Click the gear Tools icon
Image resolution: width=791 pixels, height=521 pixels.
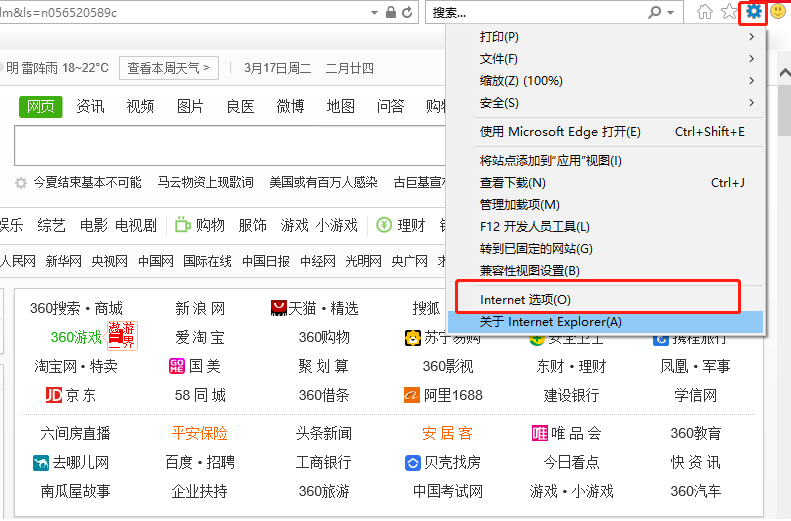click(x=754, y=12)
